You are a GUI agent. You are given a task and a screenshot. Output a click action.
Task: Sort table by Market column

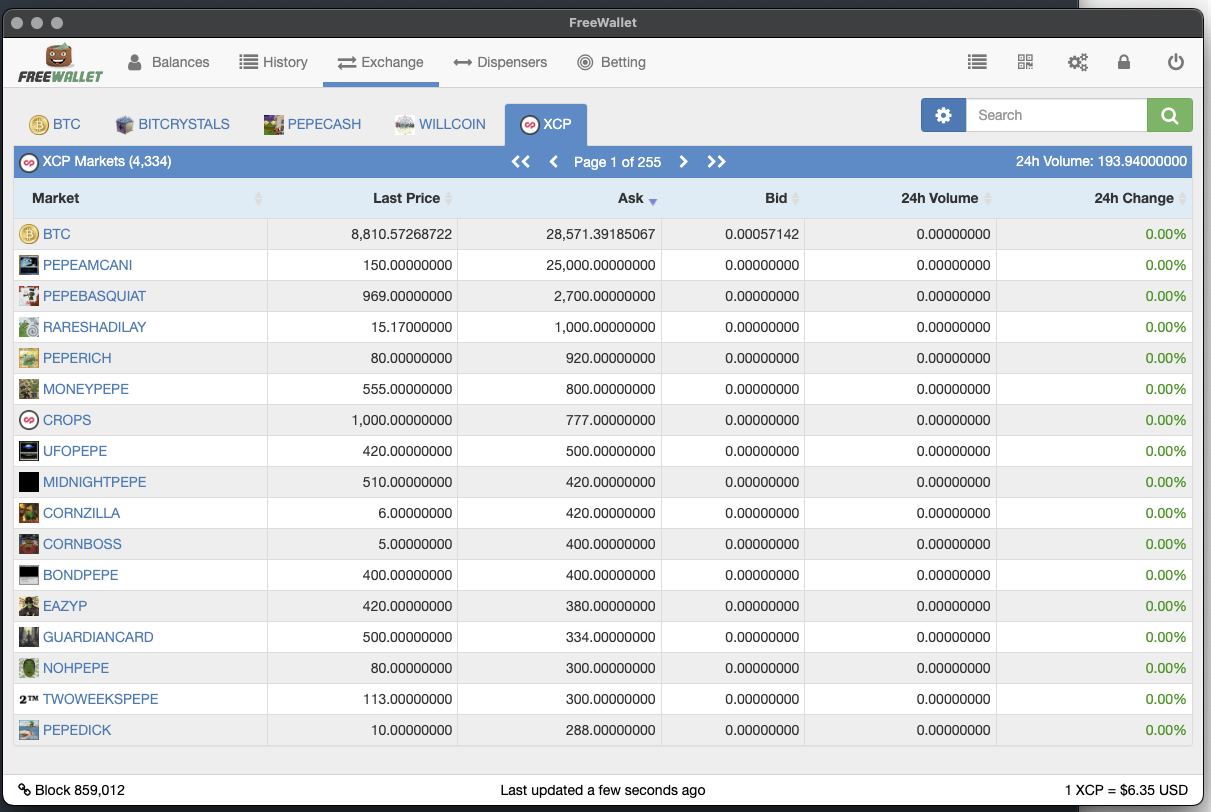point(140,198)
